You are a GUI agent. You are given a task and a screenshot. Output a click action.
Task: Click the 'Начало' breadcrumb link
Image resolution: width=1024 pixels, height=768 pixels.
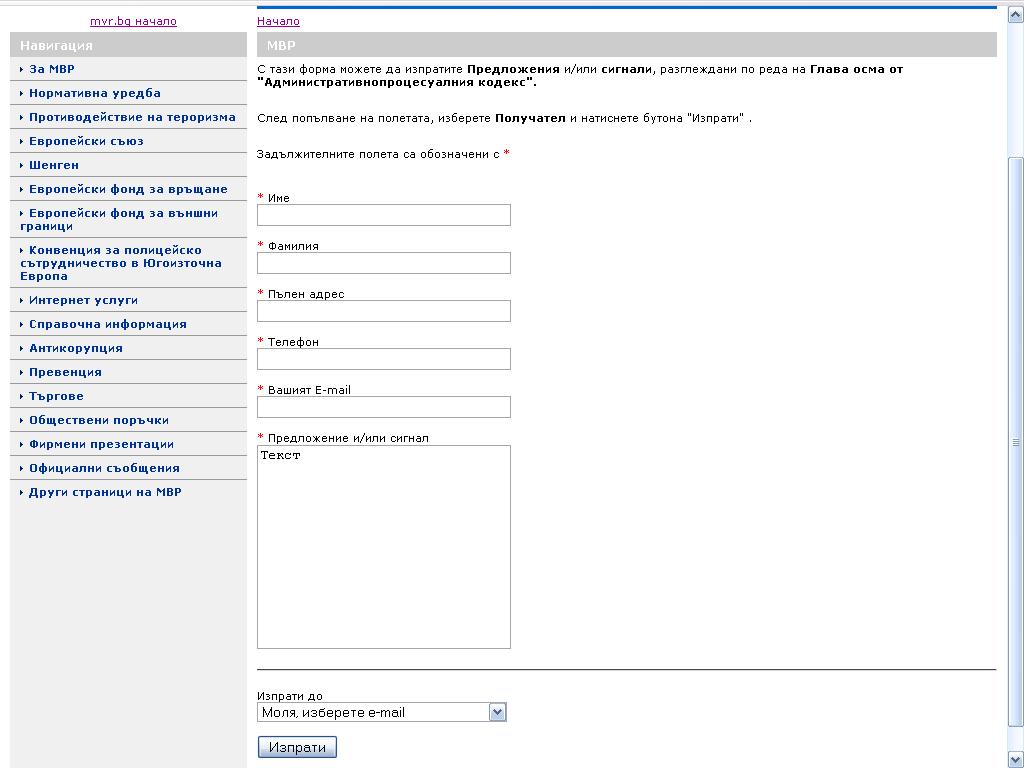[x=278, y=21]
